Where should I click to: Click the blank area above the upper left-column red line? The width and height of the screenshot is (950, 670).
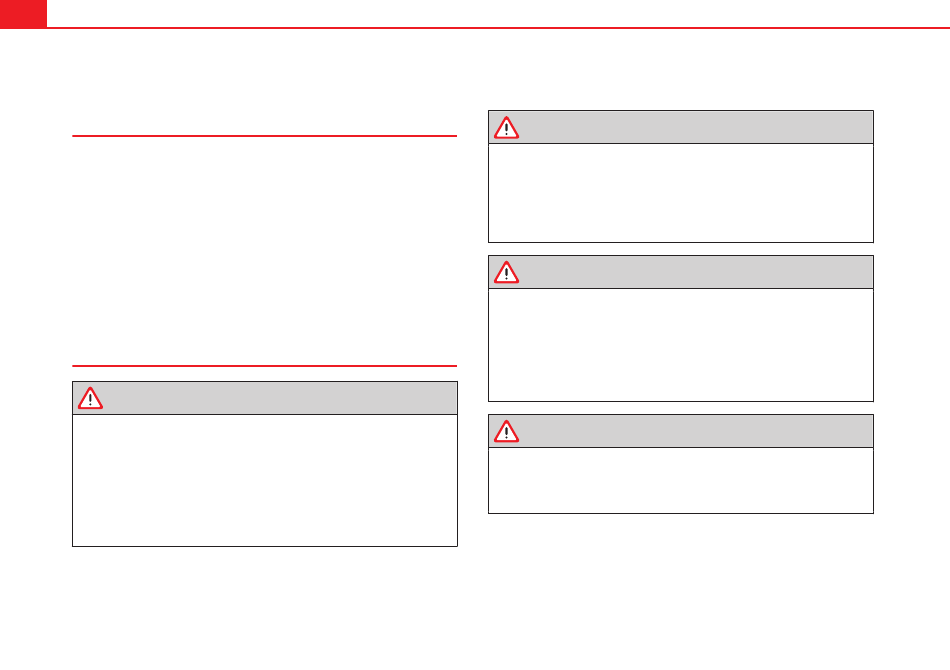[x=265, y=82]
